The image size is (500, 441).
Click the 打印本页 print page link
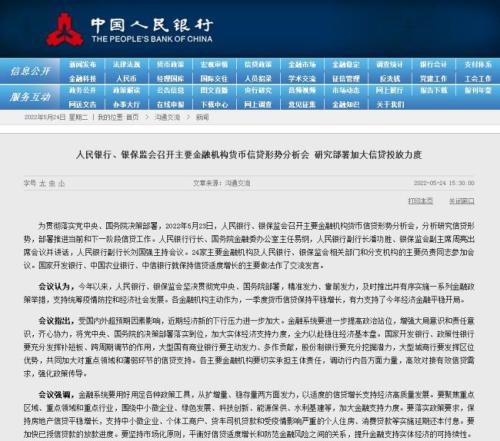(x=420, y=201)
